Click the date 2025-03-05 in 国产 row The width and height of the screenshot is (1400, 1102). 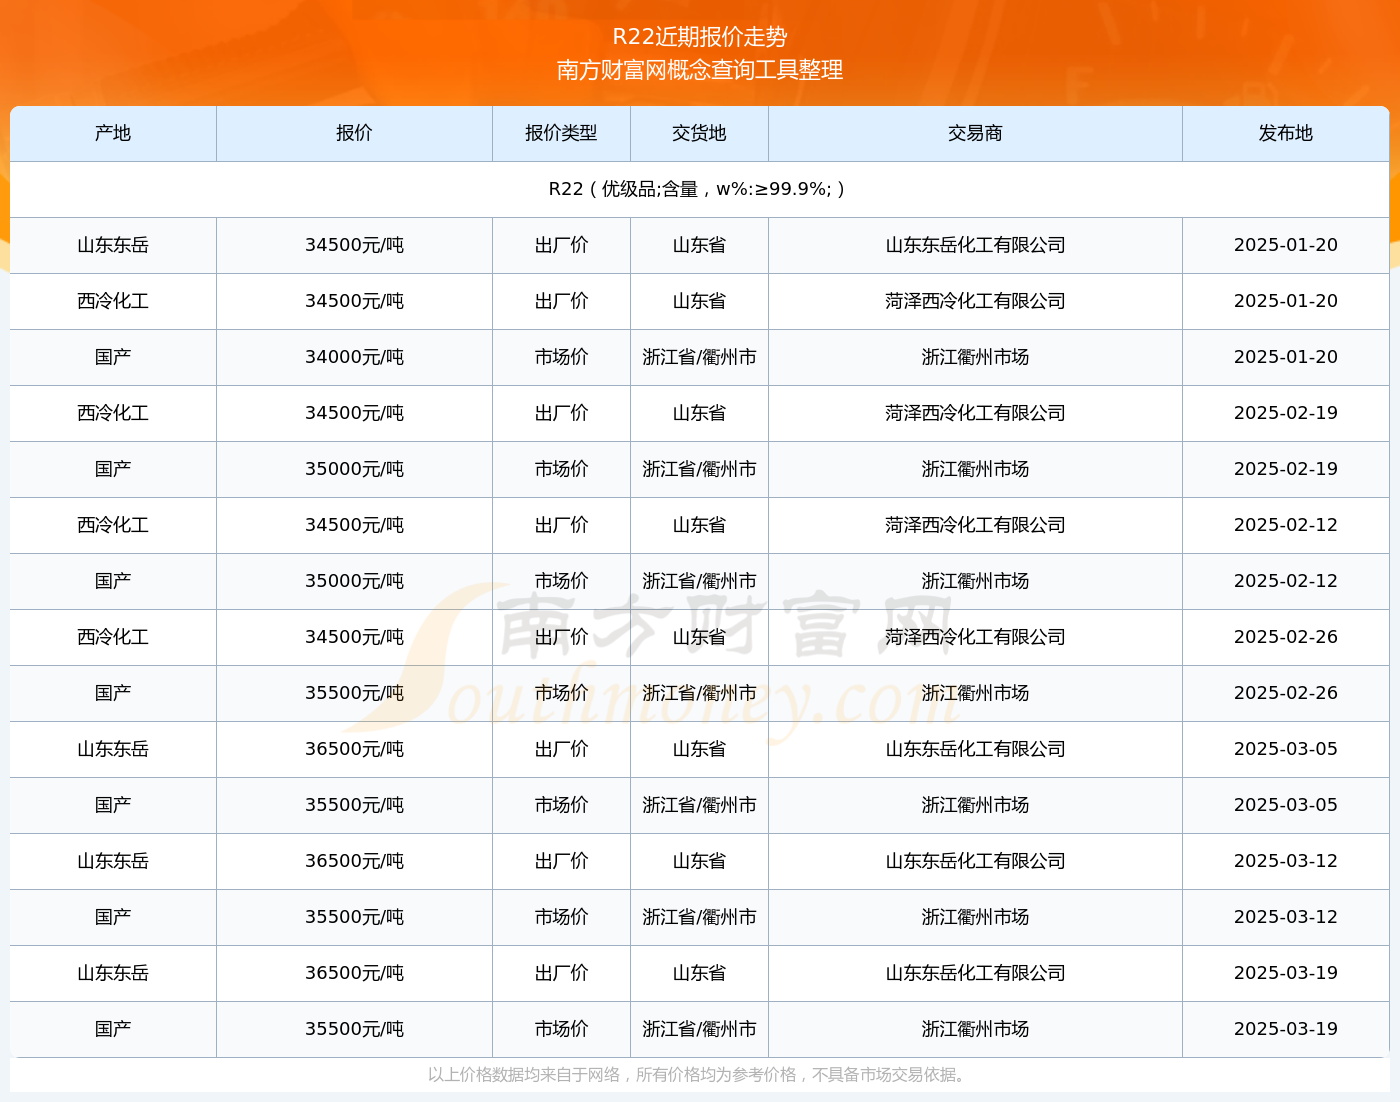coord(1285,805)
